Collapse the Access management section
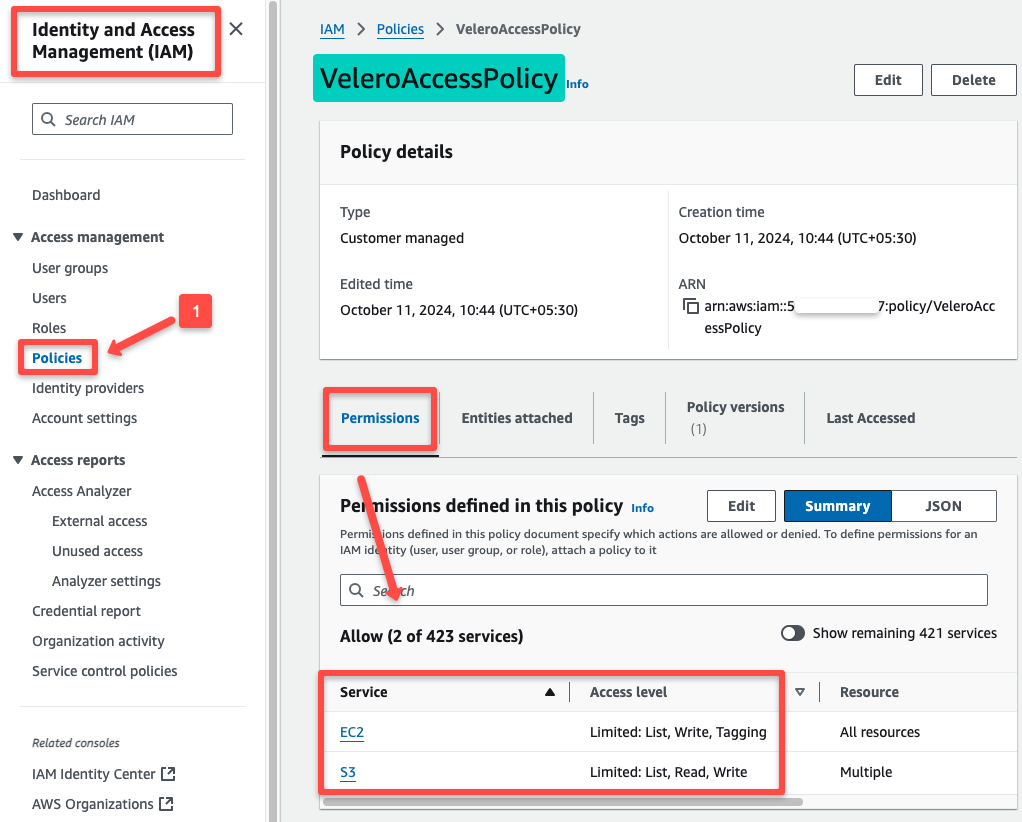The width and height of the screenshot is (1022, 822). [18, 237]
